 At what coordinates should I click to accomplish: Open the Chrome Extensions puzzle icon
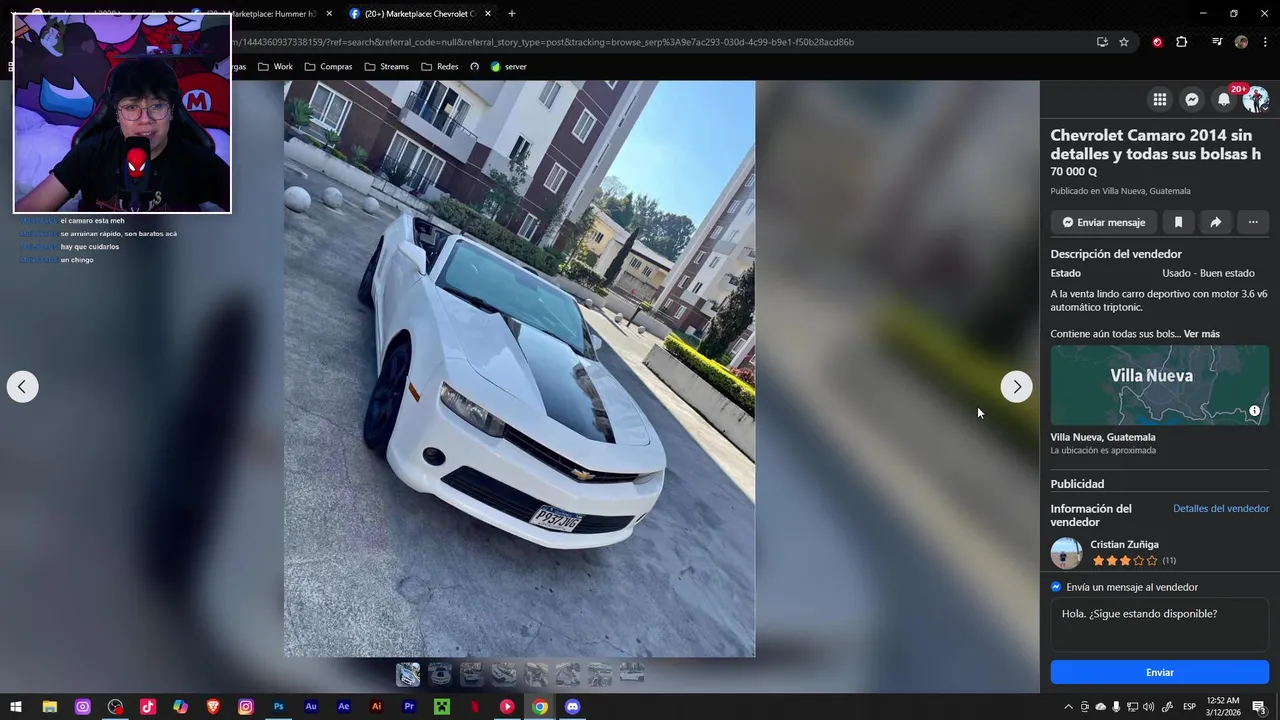[x=1182, y=42]
